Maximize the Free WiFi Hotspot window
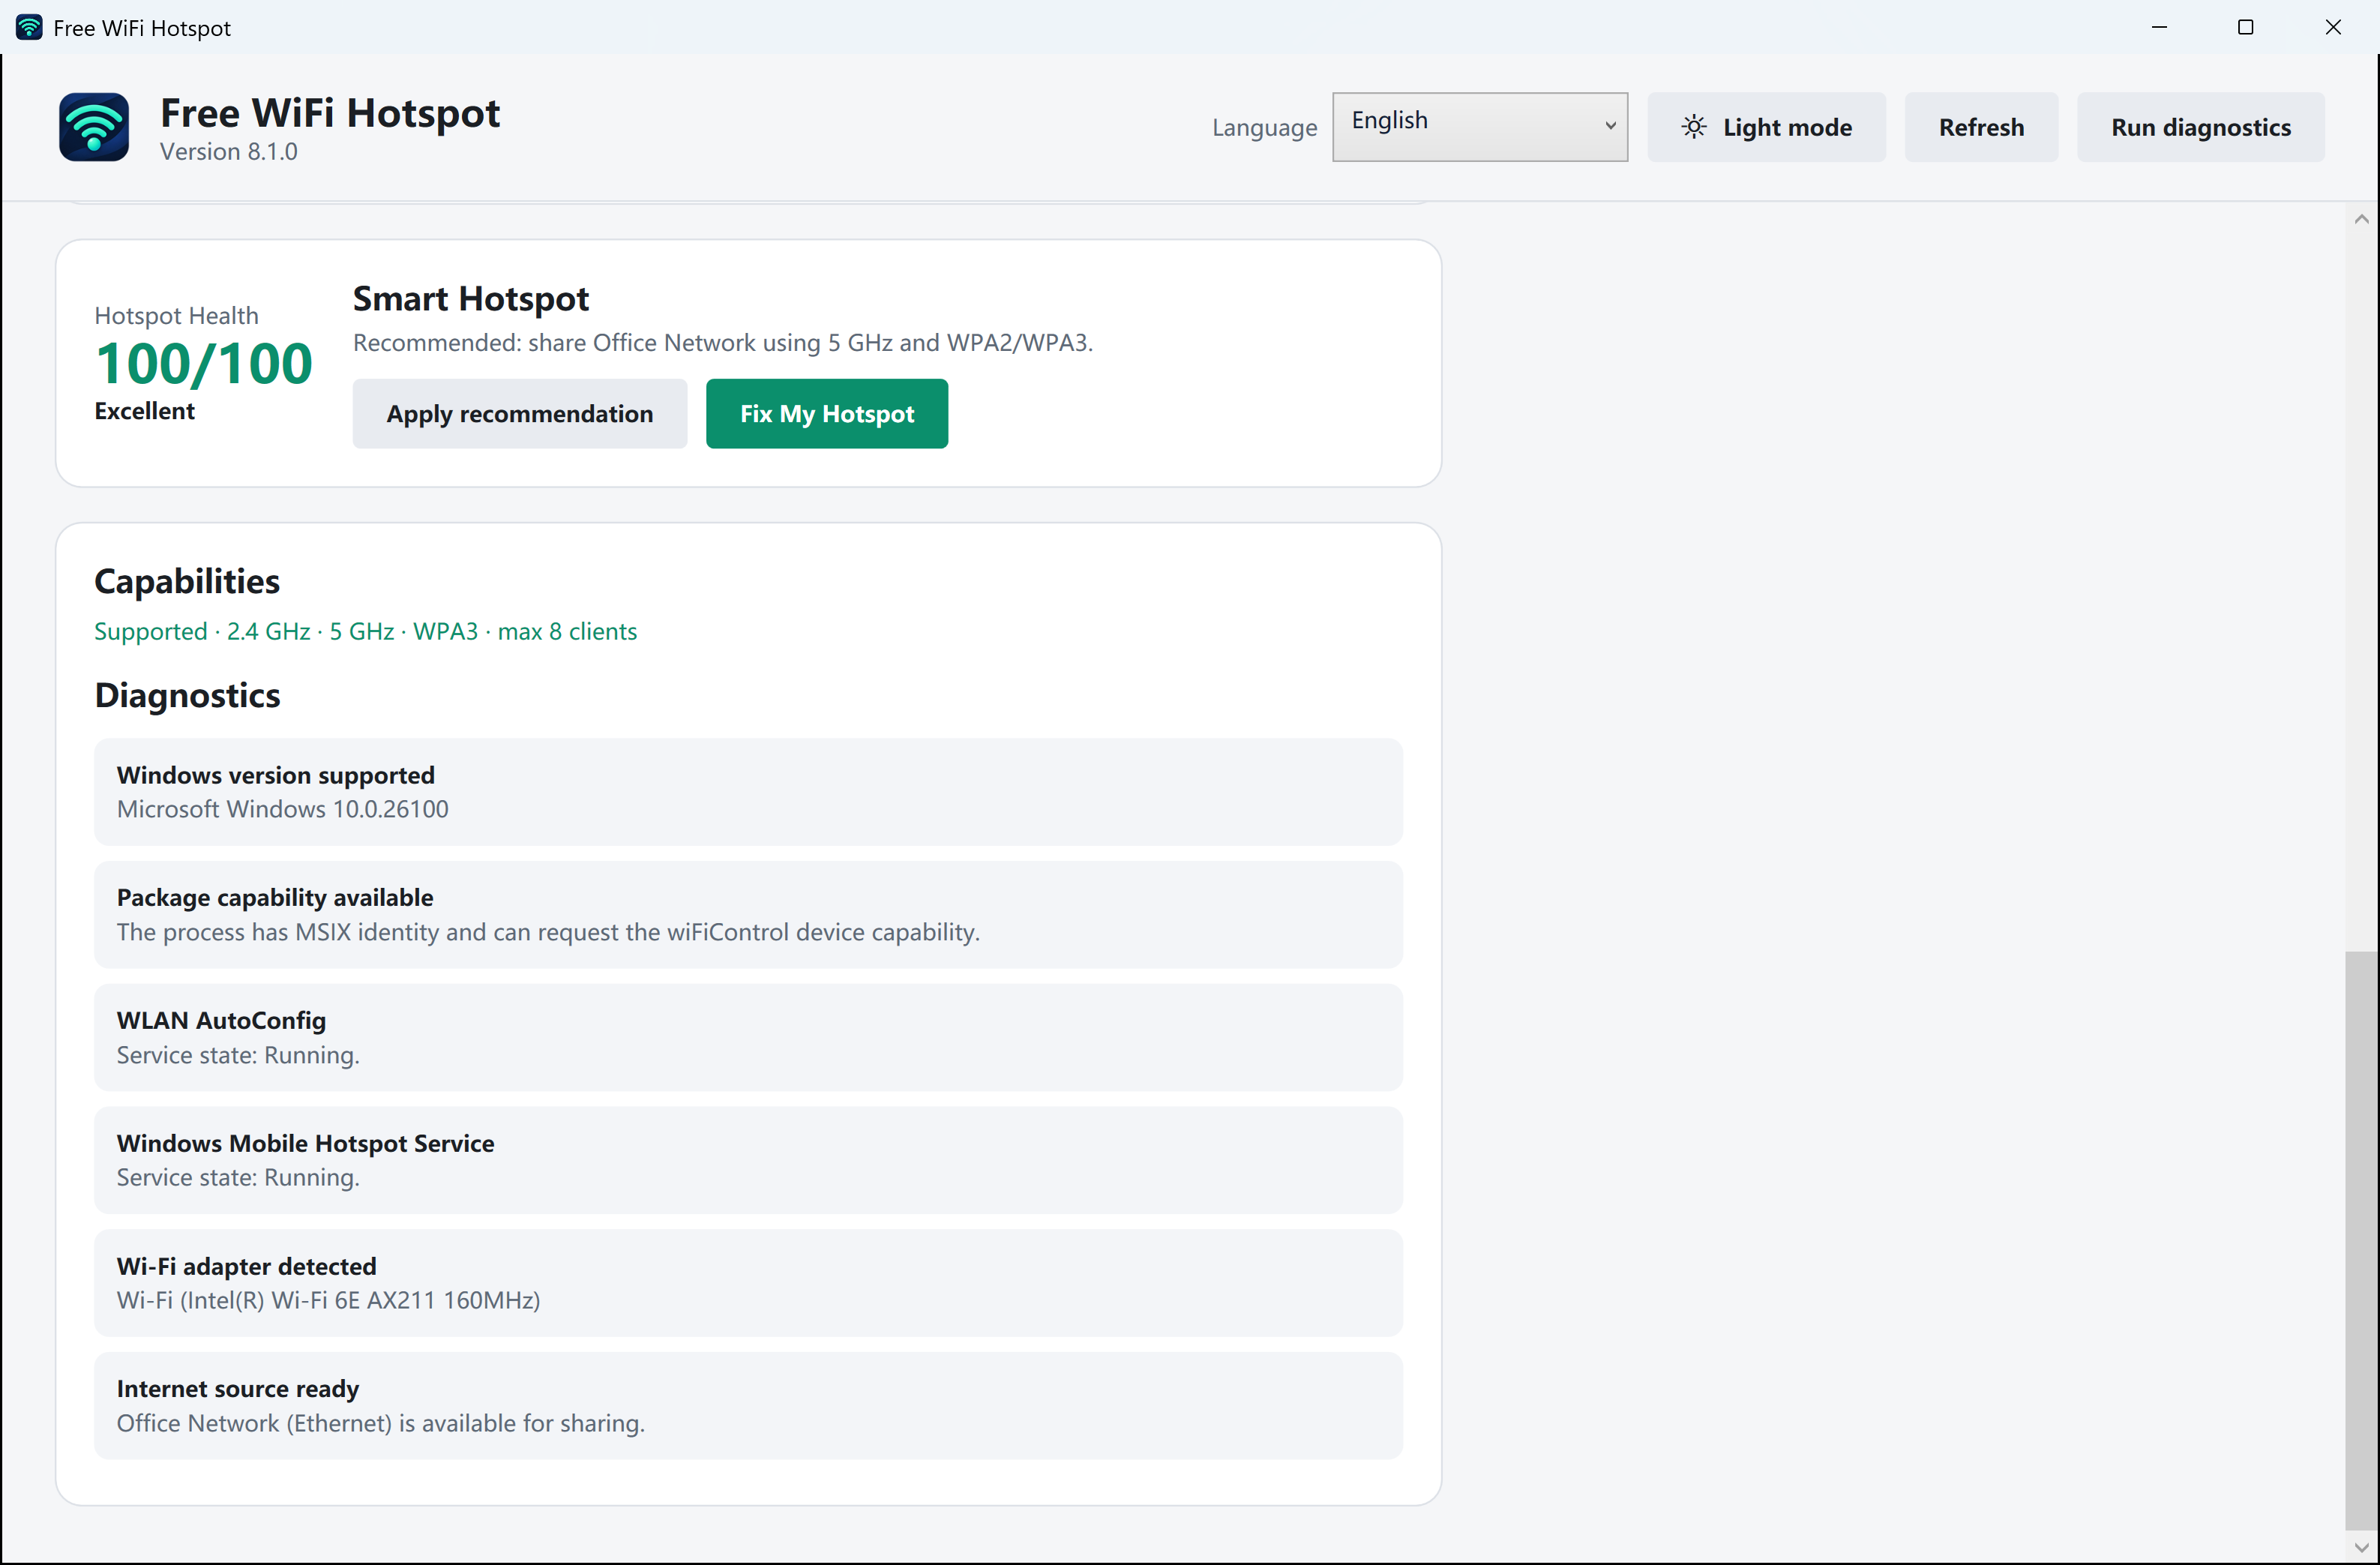 [2246, 27]
